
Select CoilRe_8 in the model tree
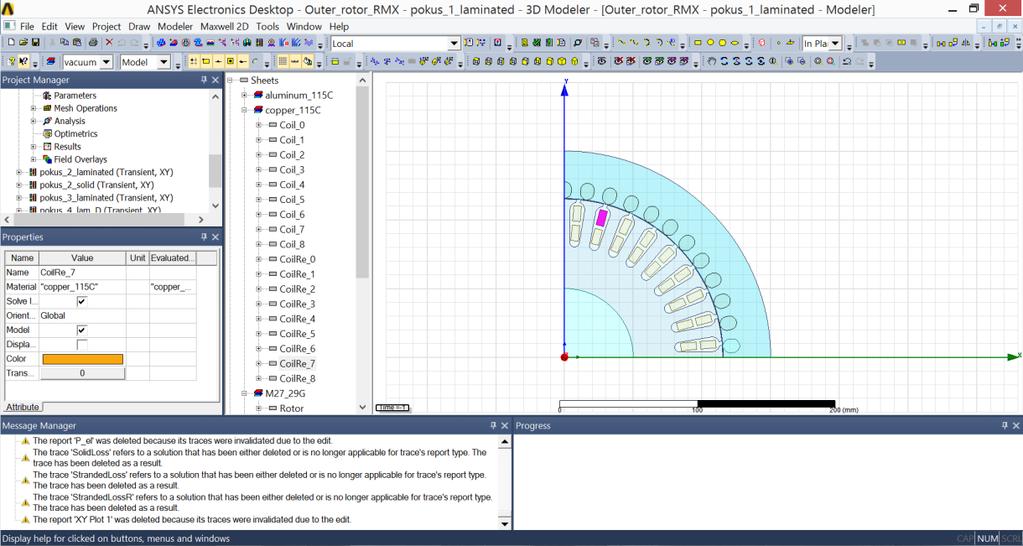tap(298, 378)
